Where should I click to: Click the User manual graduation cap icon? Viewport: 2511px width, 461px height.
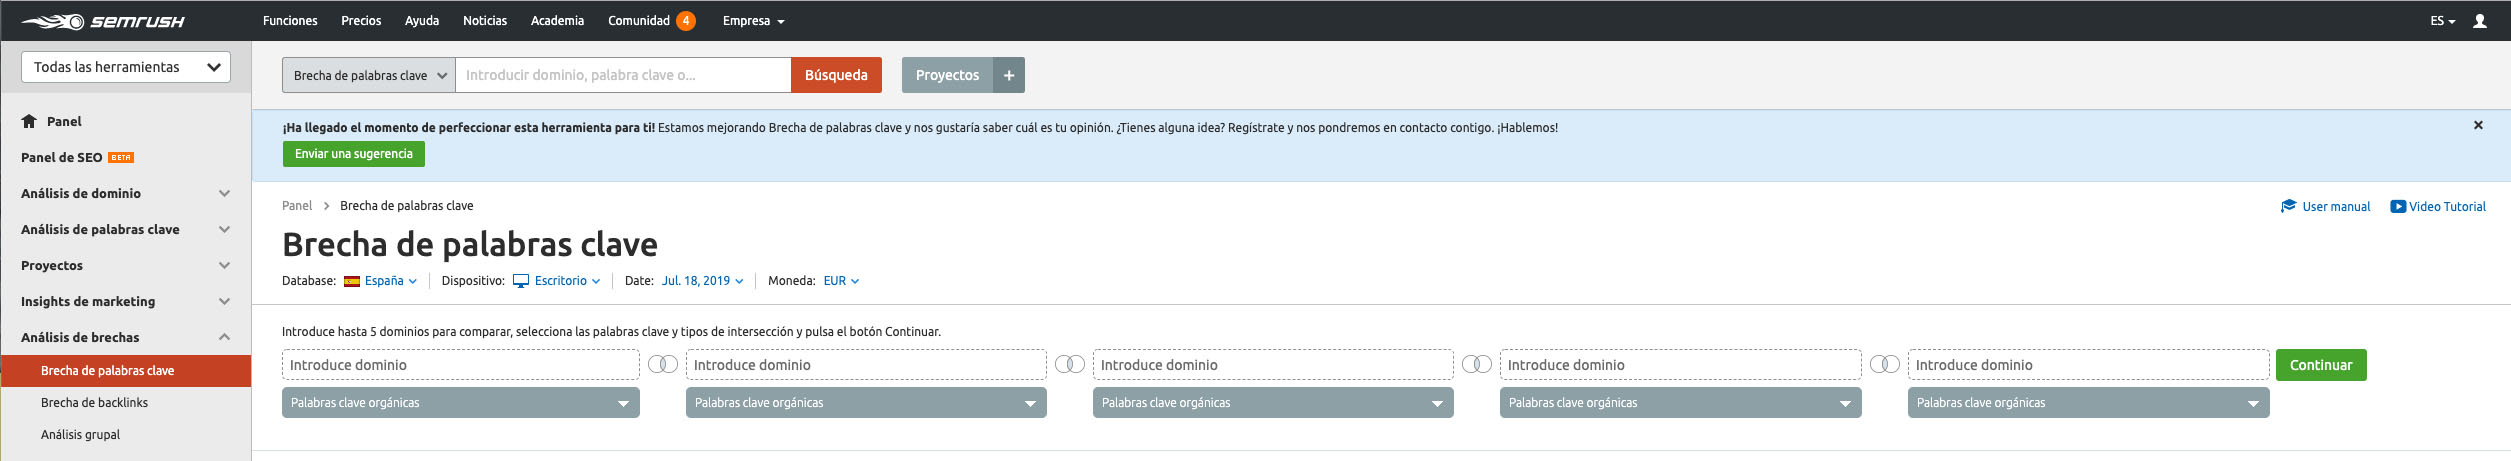[2288, 206]
